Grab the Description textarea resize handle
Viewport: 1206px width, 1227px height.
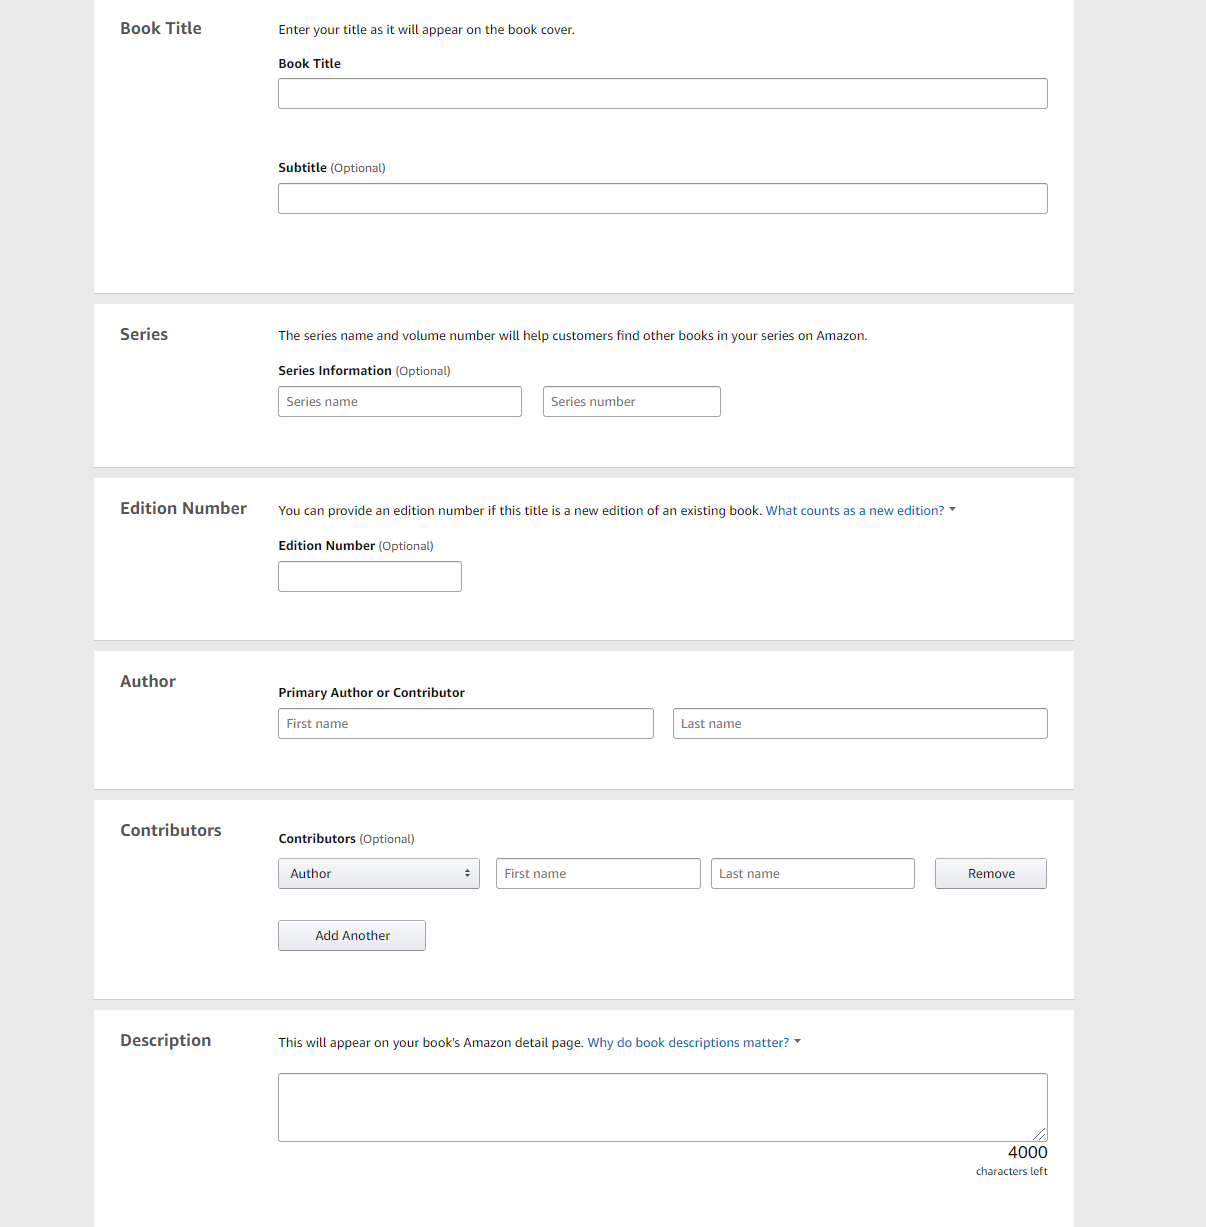[x=1040, y=1135]
